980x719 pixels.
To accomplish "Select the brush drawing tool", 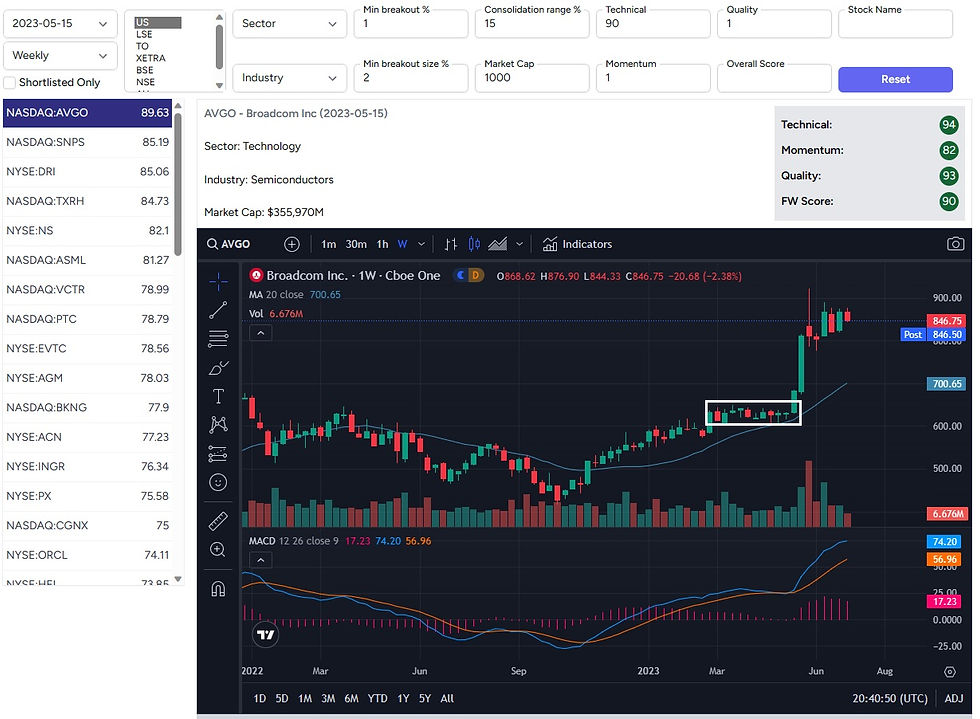I will [x=218, y=368].
